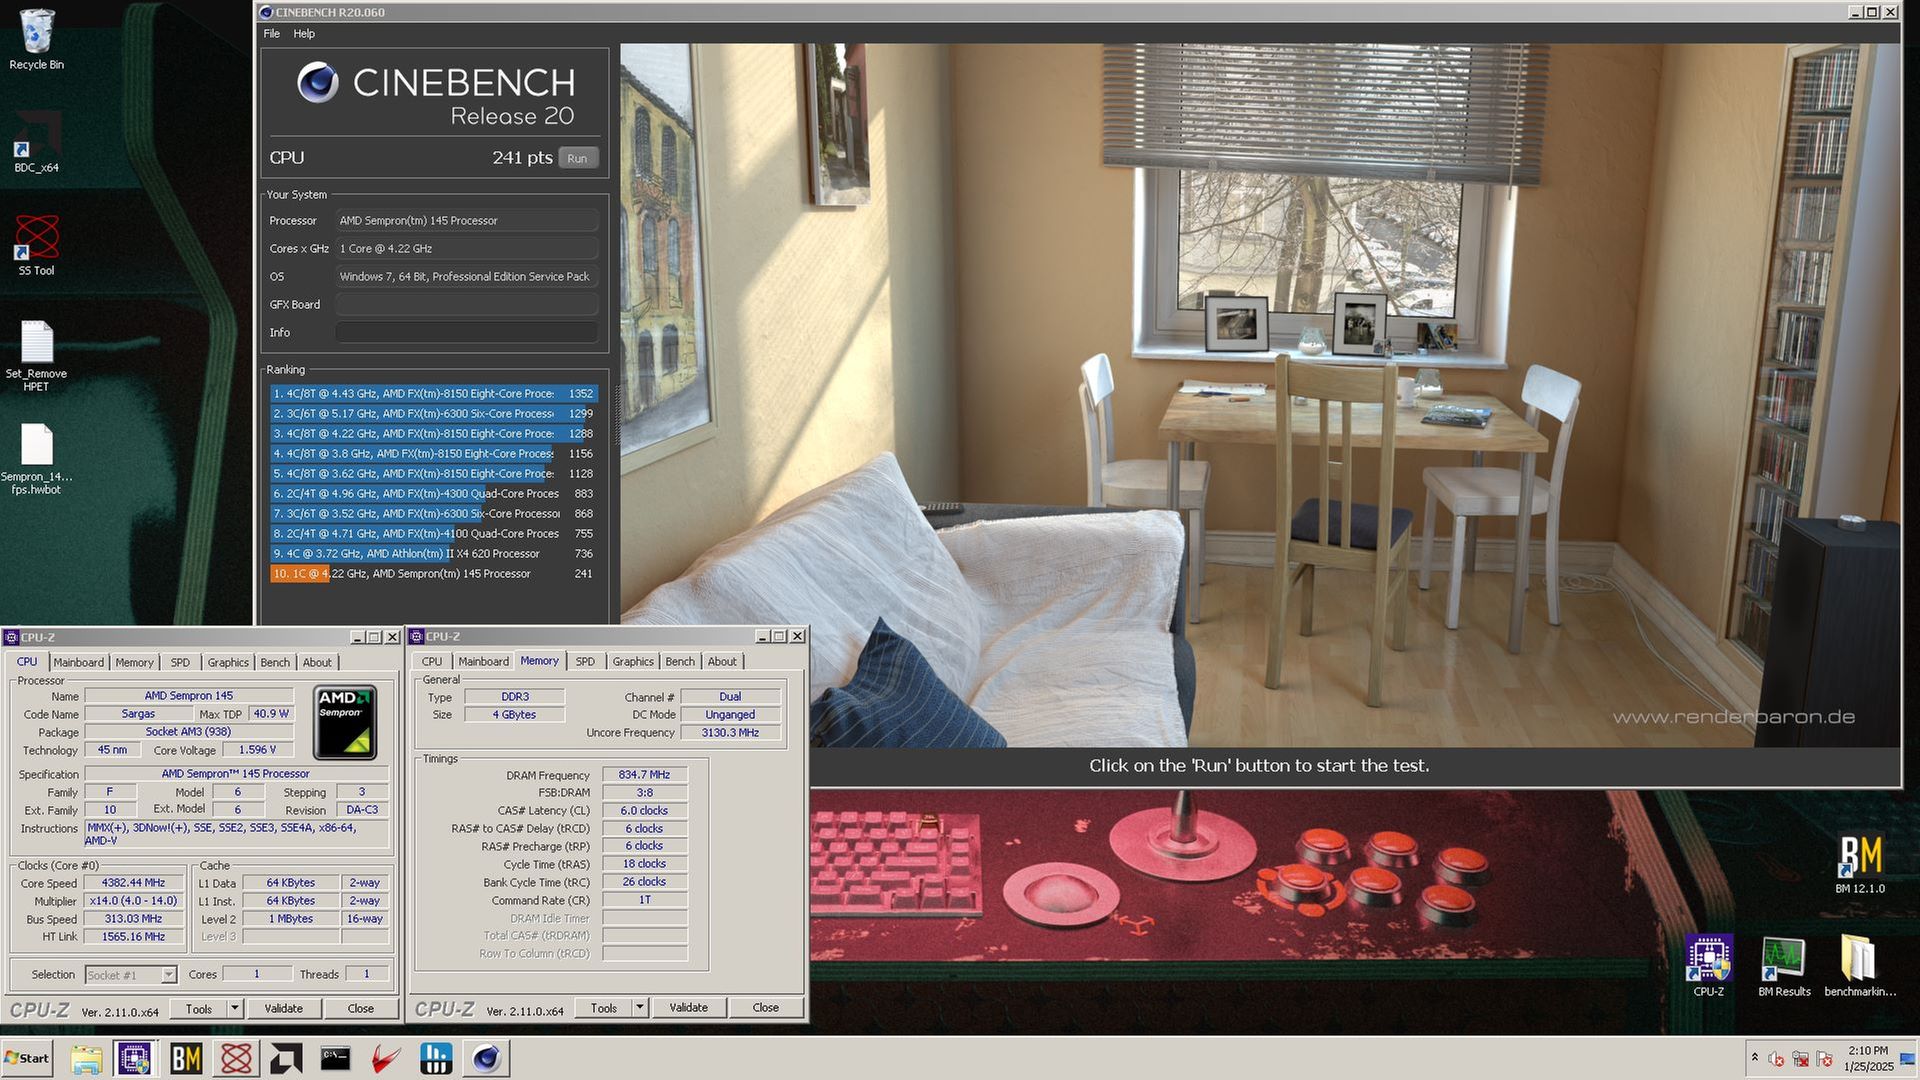
Task: Click the Core Speed value 4382.44 MHz
Action: (134, 883)
